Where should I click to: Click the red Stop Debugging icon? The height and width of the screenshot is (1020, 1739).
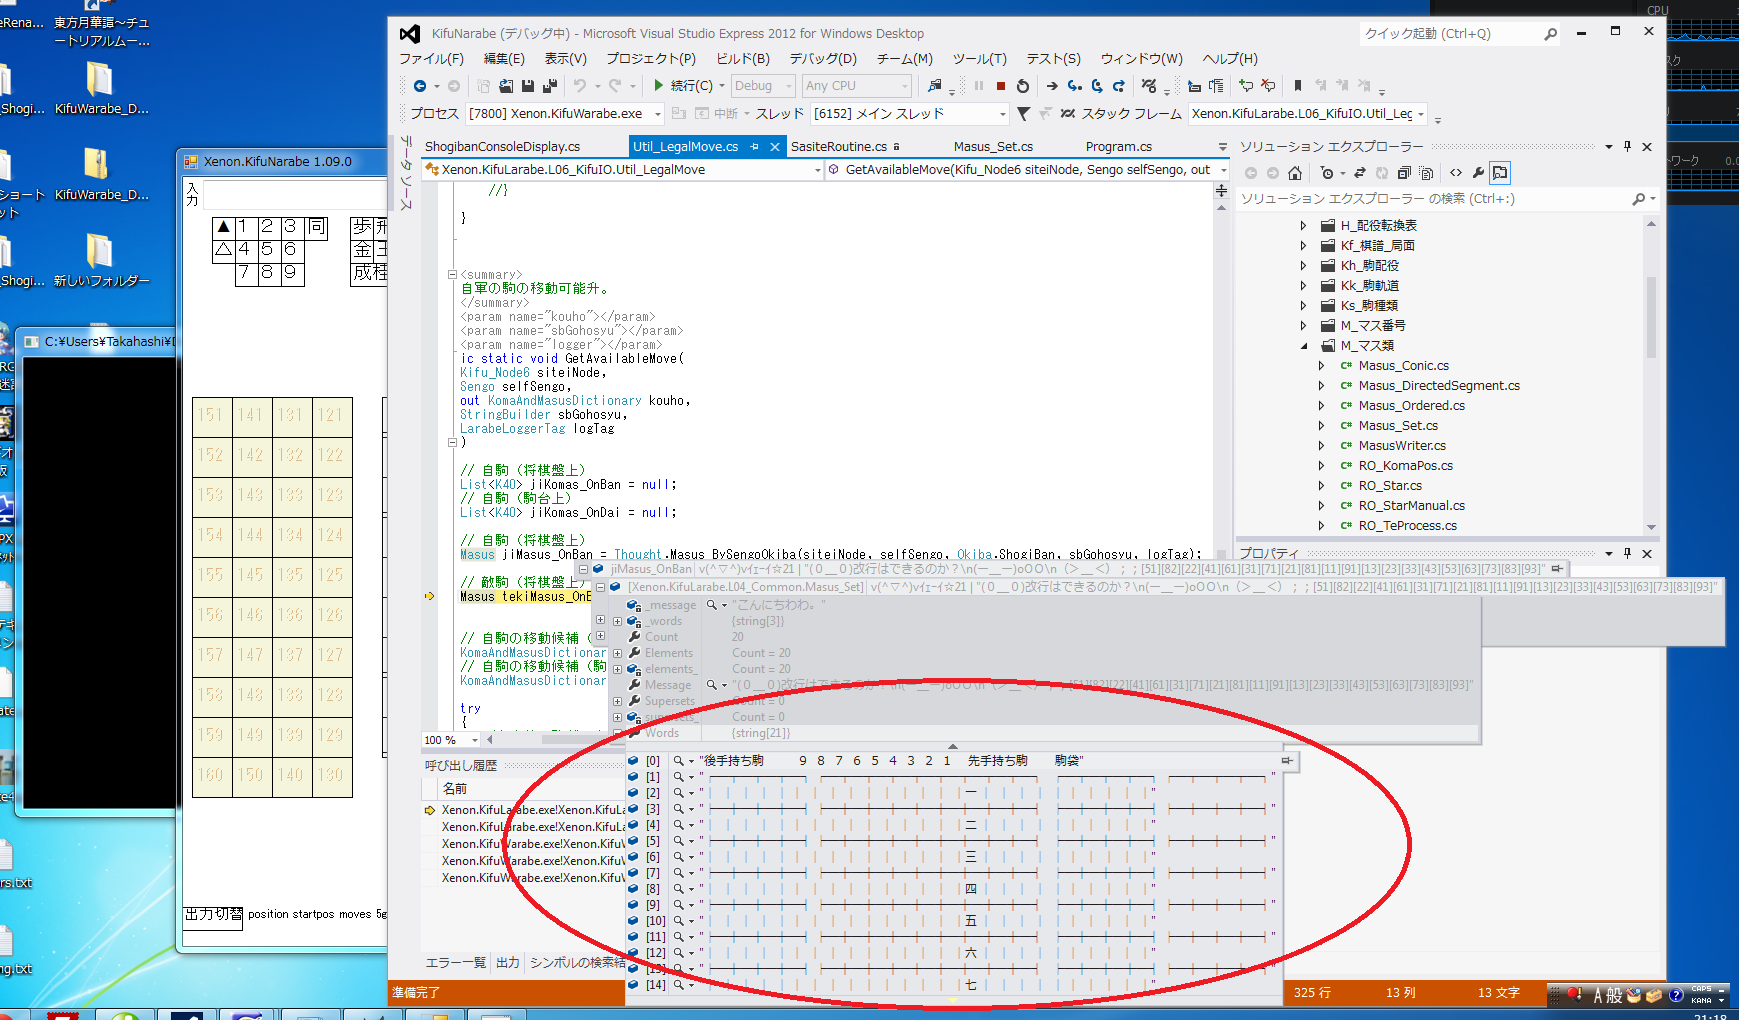[1000, 86]
